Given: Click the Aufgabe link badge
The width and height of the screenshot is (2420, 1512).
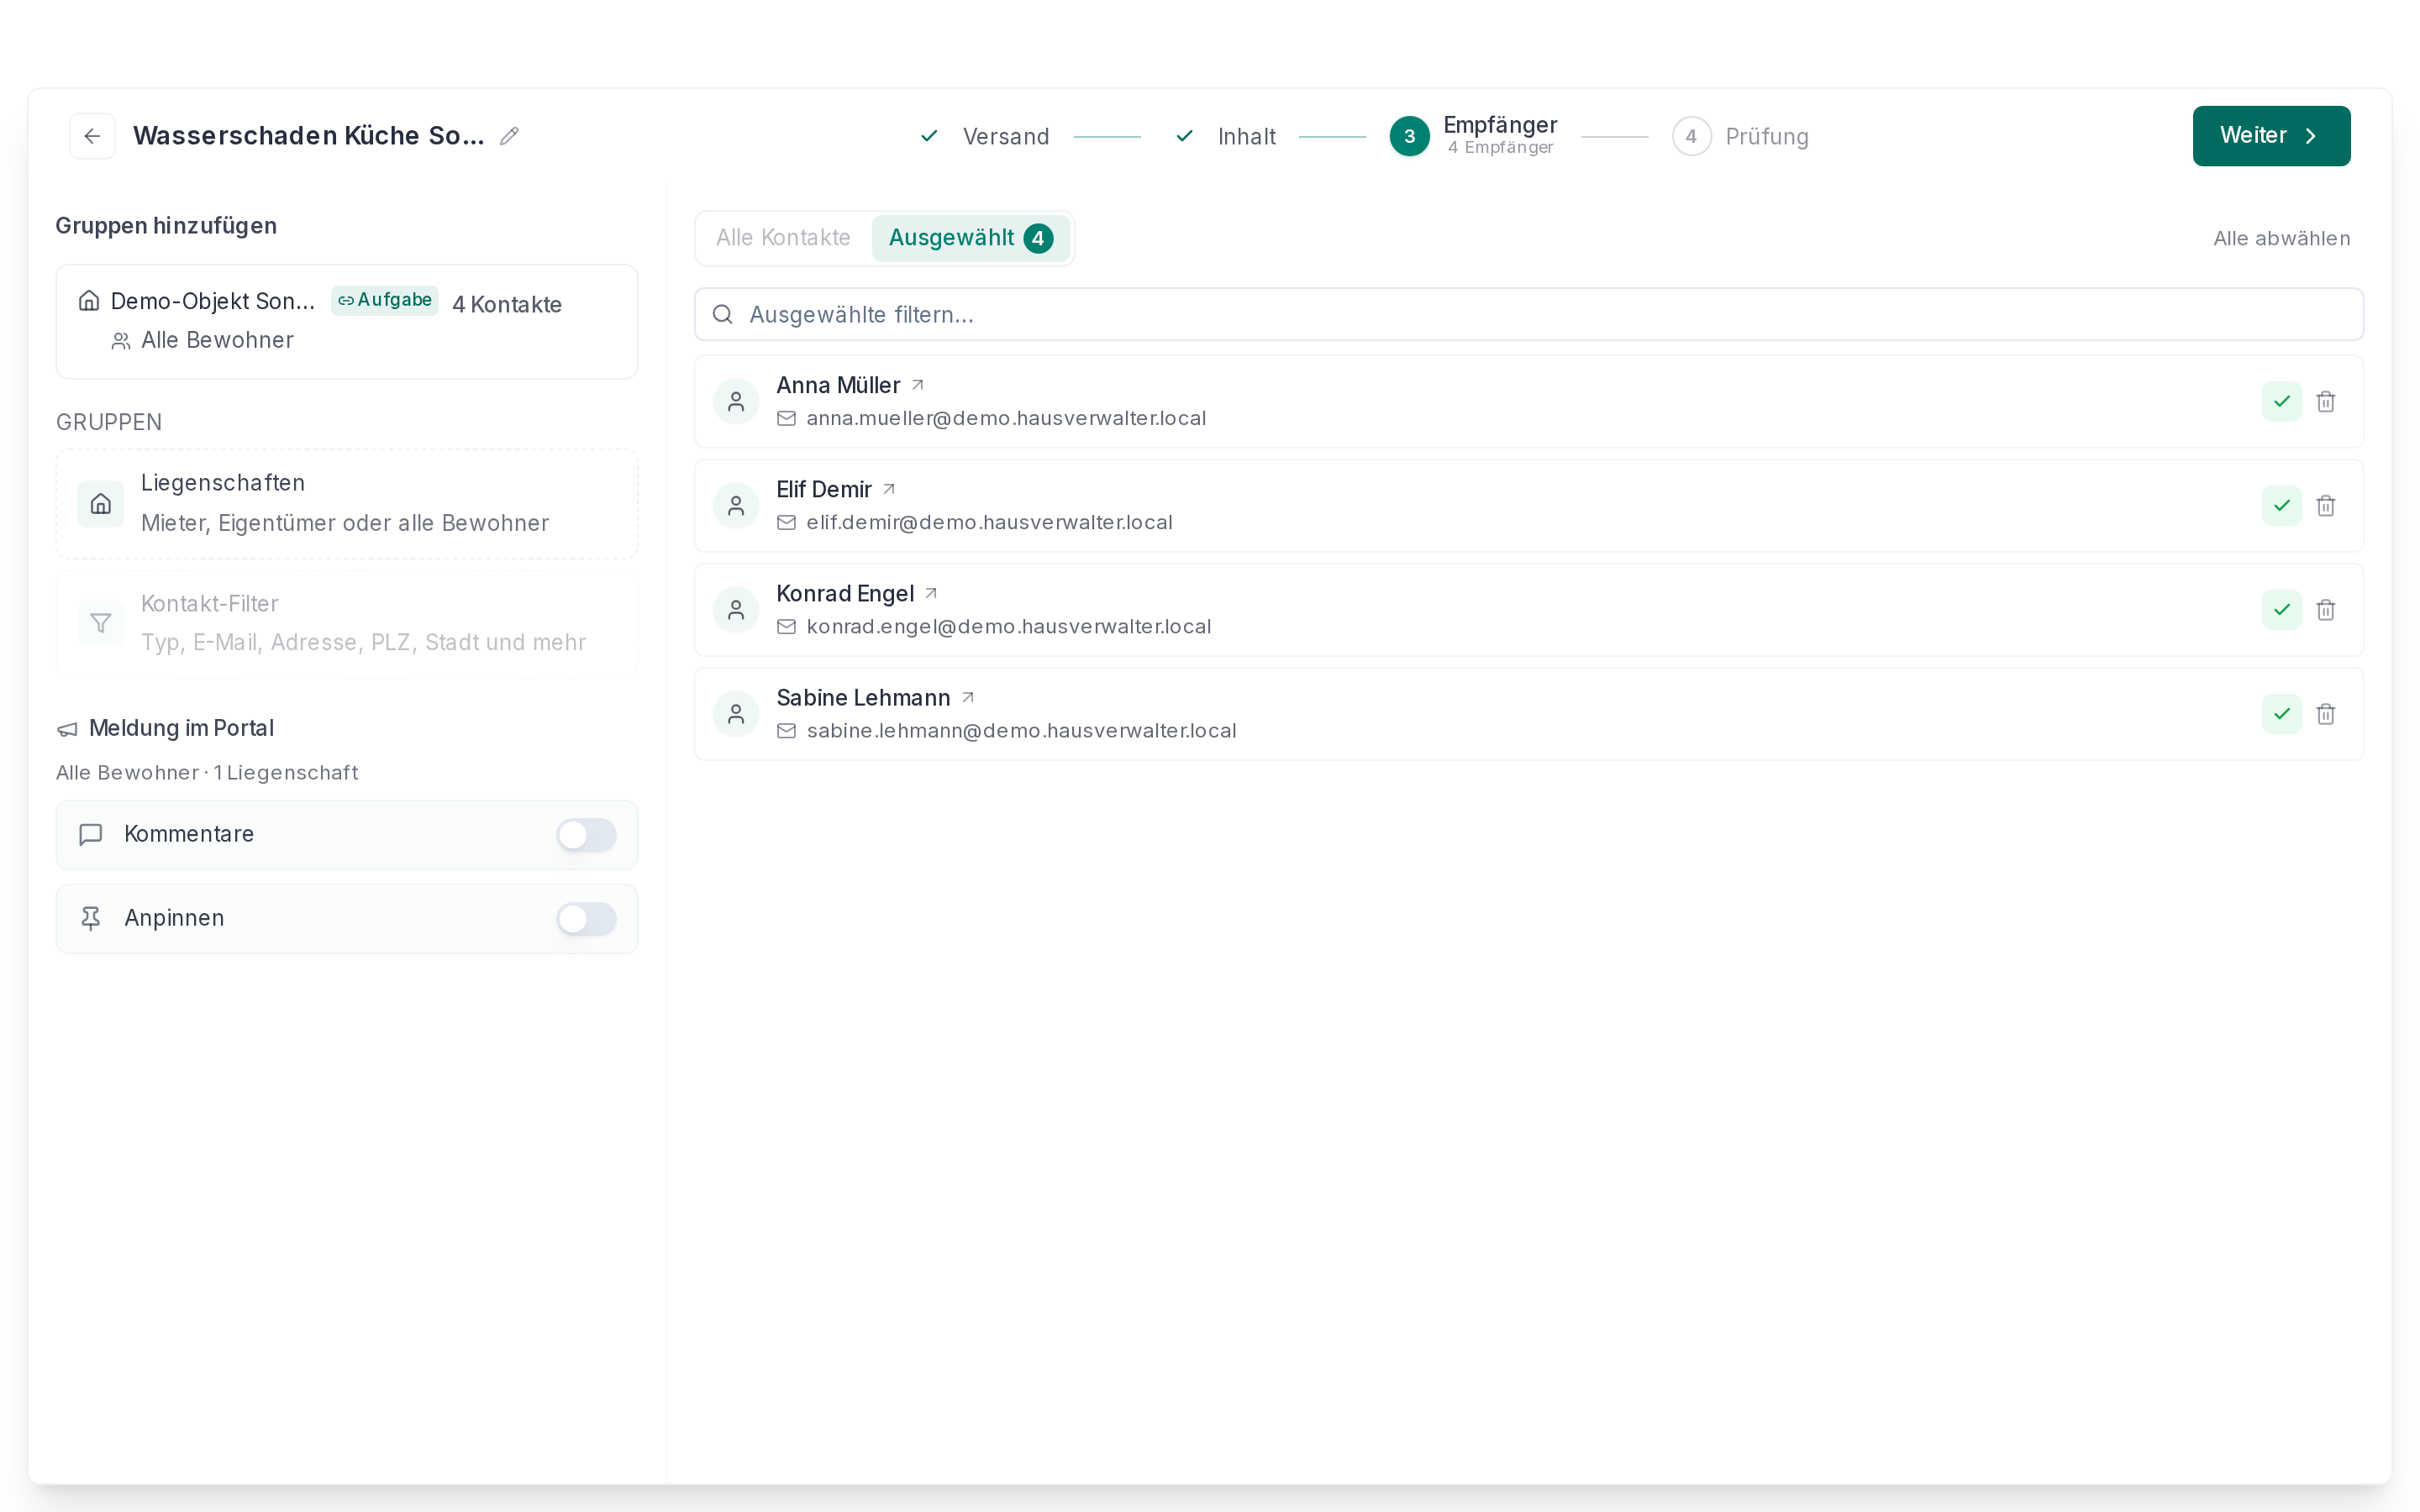Looking at the screenshot, I should 385,300.
